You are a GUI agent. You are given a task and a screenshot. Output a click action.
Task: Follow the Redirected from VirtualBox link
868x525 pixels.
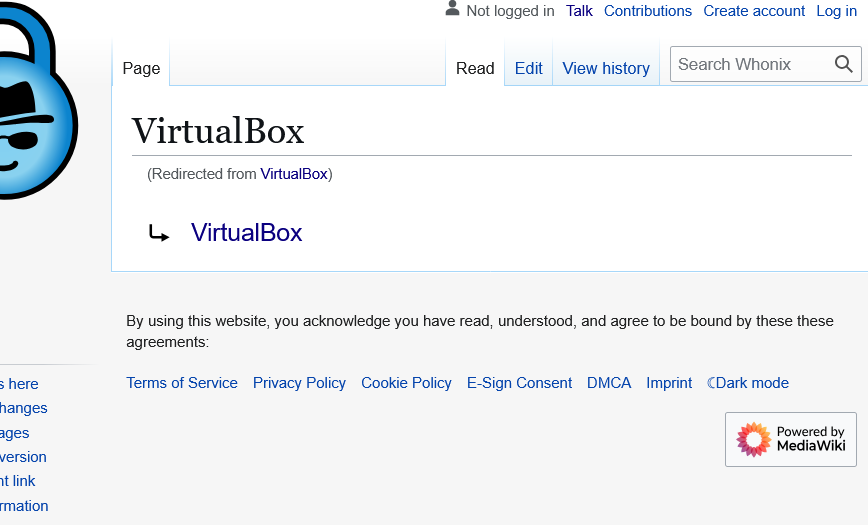(294, 174)
